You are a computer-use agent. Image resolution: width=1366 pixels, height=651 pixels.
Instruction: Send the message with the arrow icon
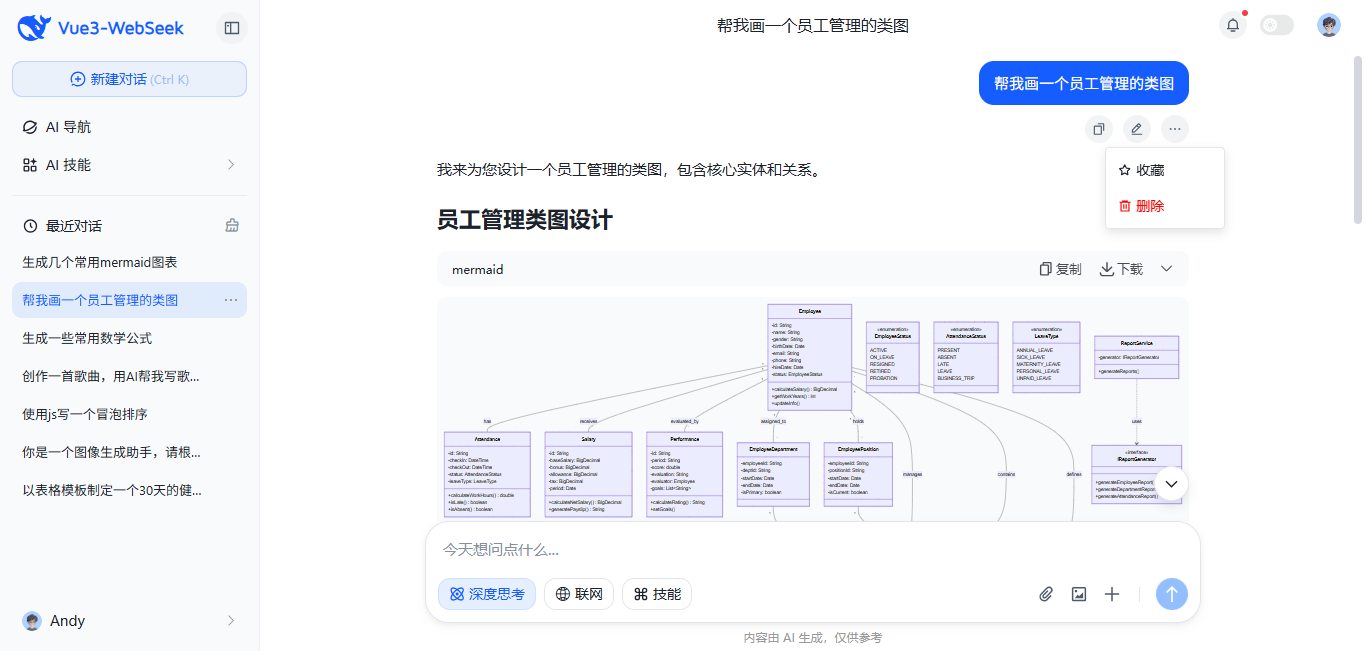tap(1171, 594)
